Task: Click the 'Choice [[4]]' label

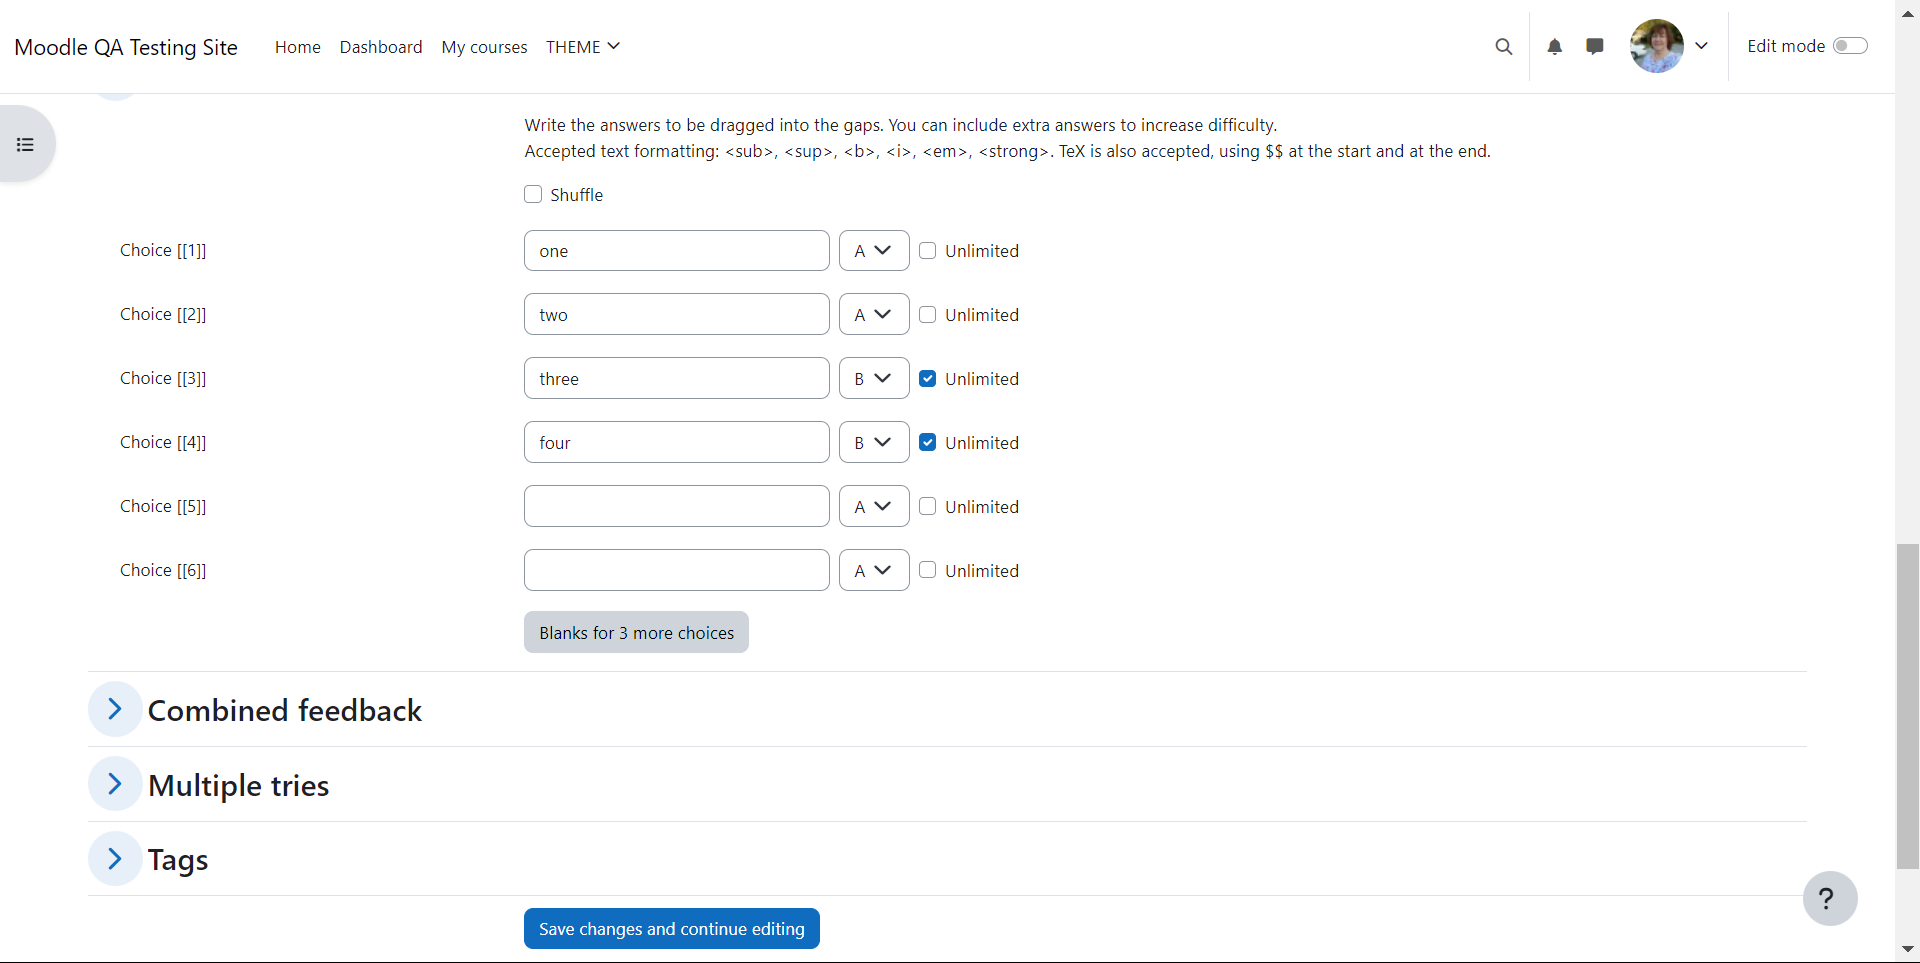Action: pos(163,442)
